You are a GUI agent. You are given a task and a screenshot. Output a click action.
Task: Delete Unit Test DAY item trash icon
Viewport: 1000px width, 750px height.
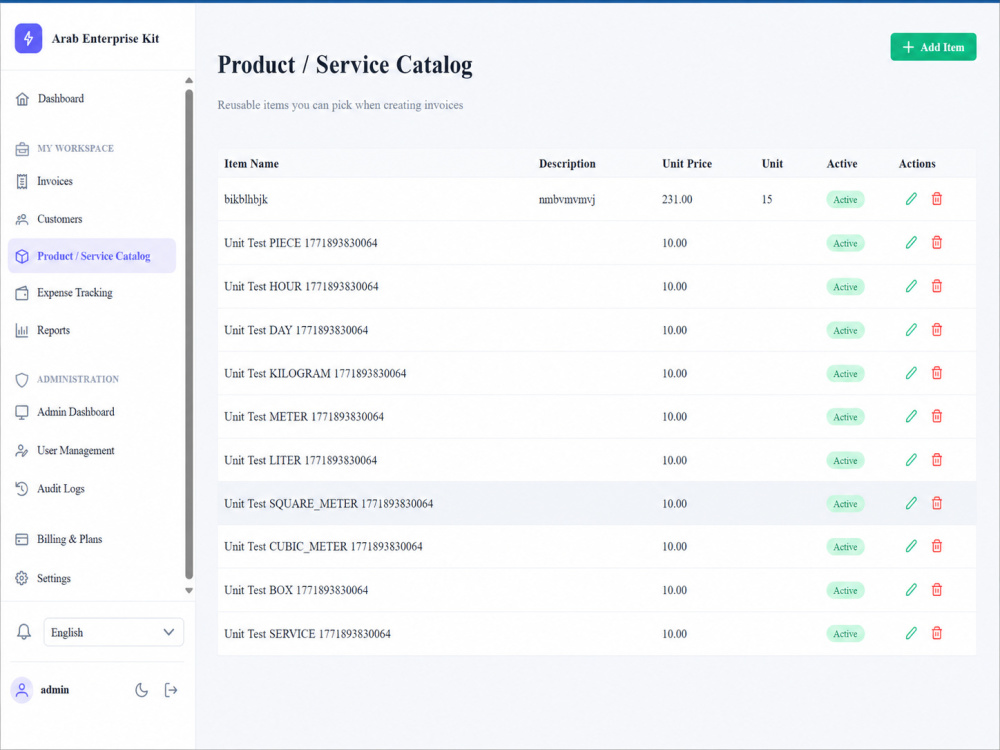click(936, 330)
